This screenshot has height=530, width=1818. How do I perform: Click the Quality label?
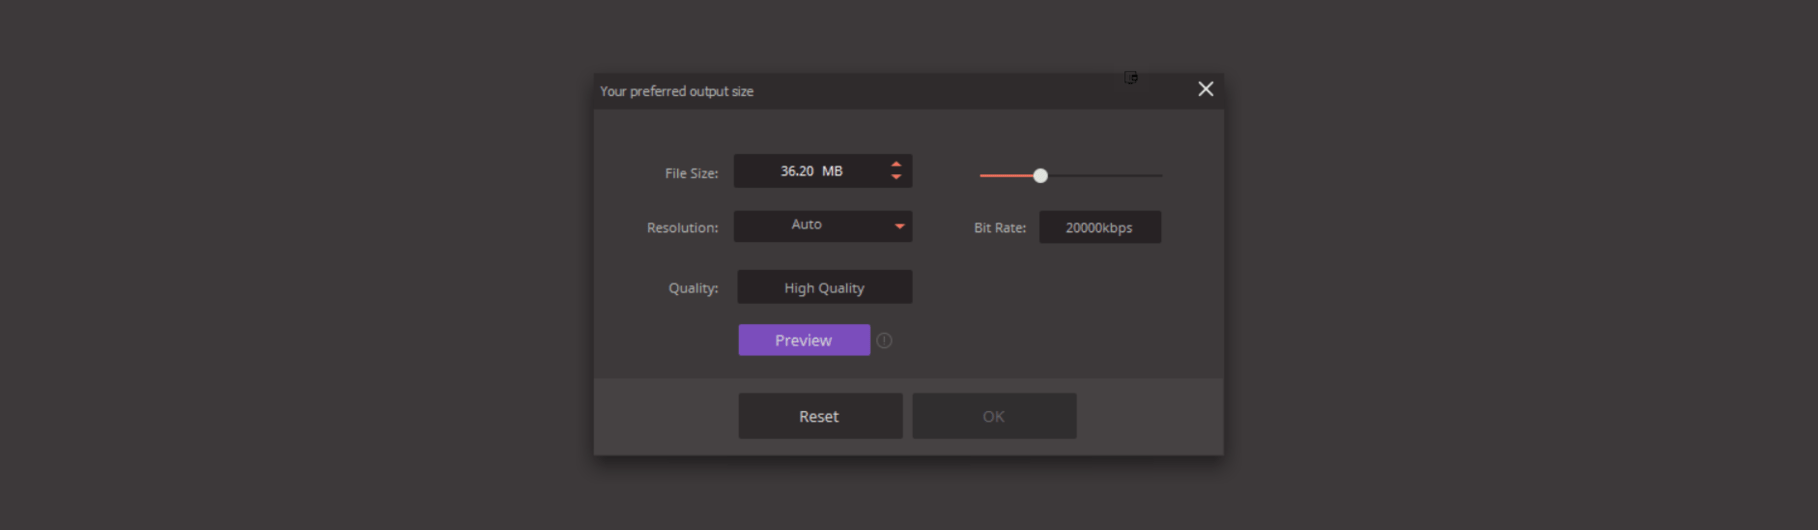click(x=693, y=288)
